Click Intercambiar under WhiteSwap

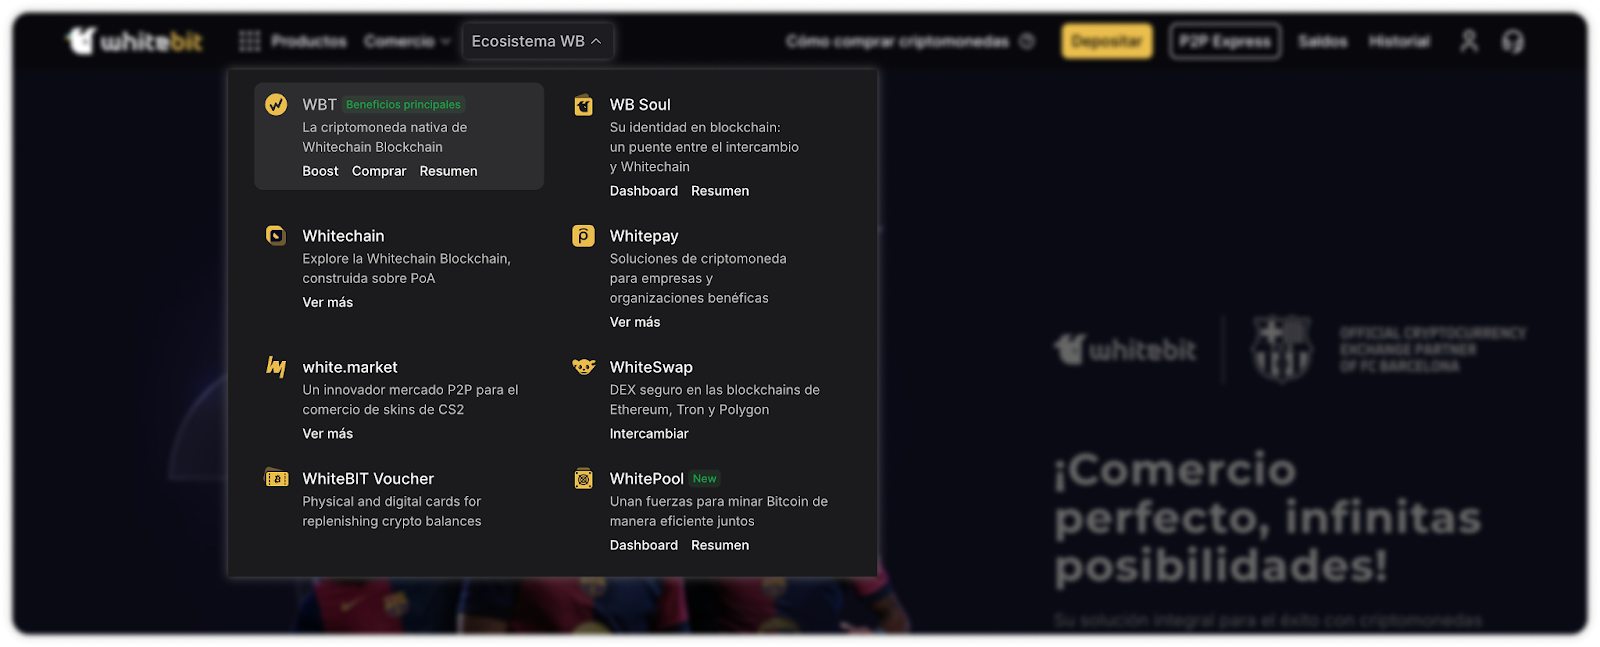(649, 434)
